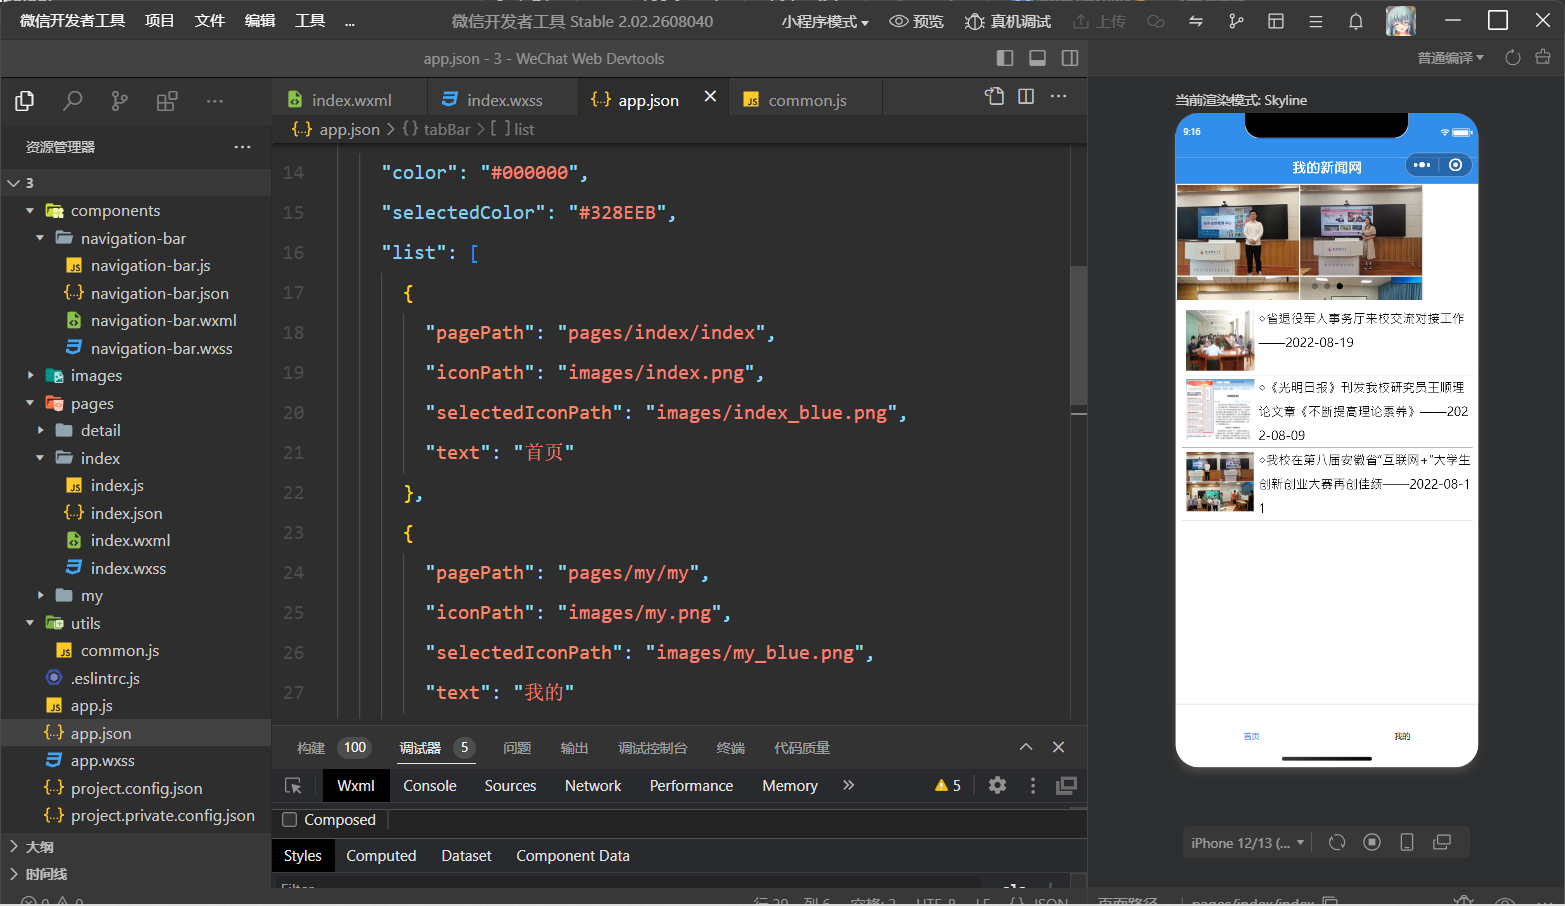Image resolution: width=1565 pixels, height=906 pixels.
Task: Click the simulator stop record icon
Action: [x=1372, y=843]
